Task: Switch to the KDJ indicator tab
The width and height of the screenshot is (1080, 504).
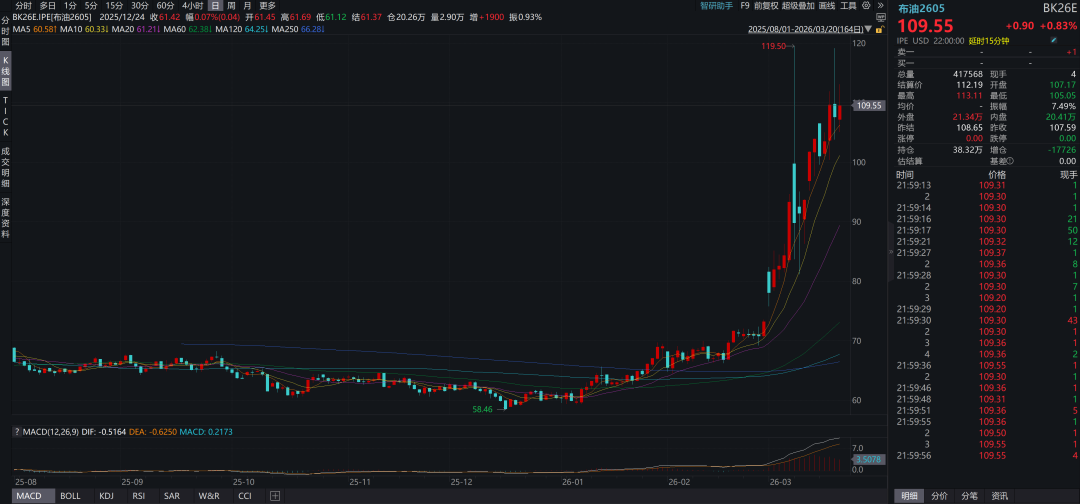Action: 106,496
